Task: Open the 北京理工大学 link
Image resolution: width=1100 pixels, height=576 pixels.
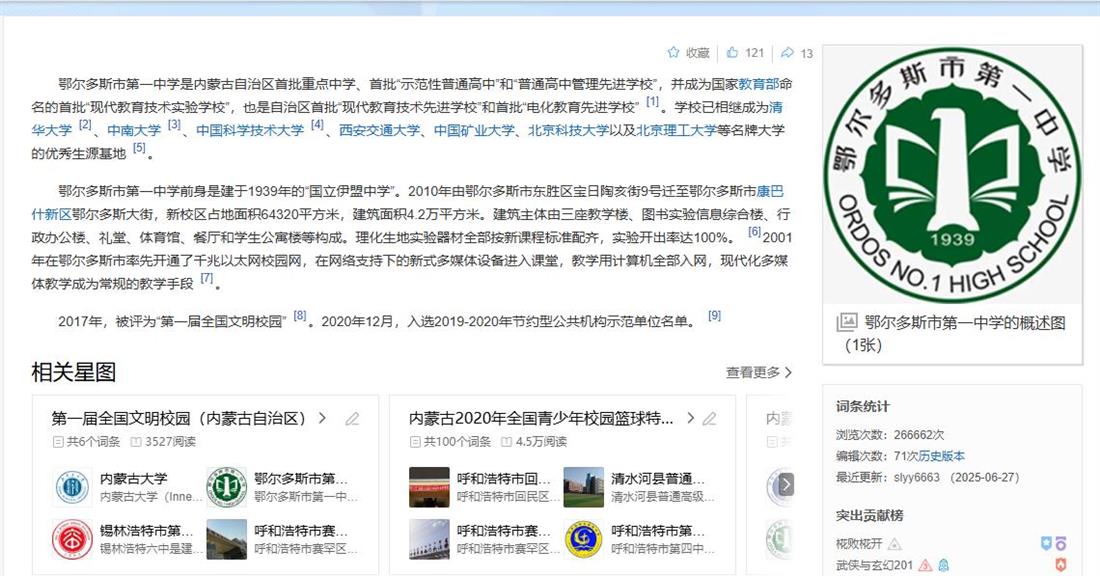Action: click(676, 130)
